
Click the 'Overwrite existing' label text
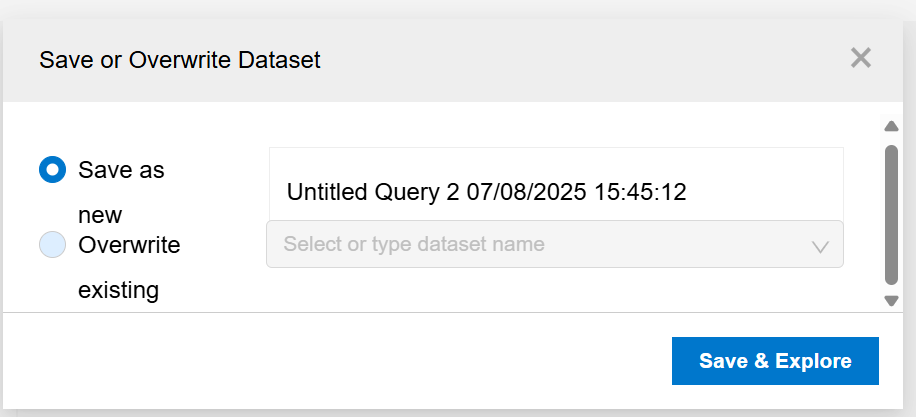pos(129,267)
